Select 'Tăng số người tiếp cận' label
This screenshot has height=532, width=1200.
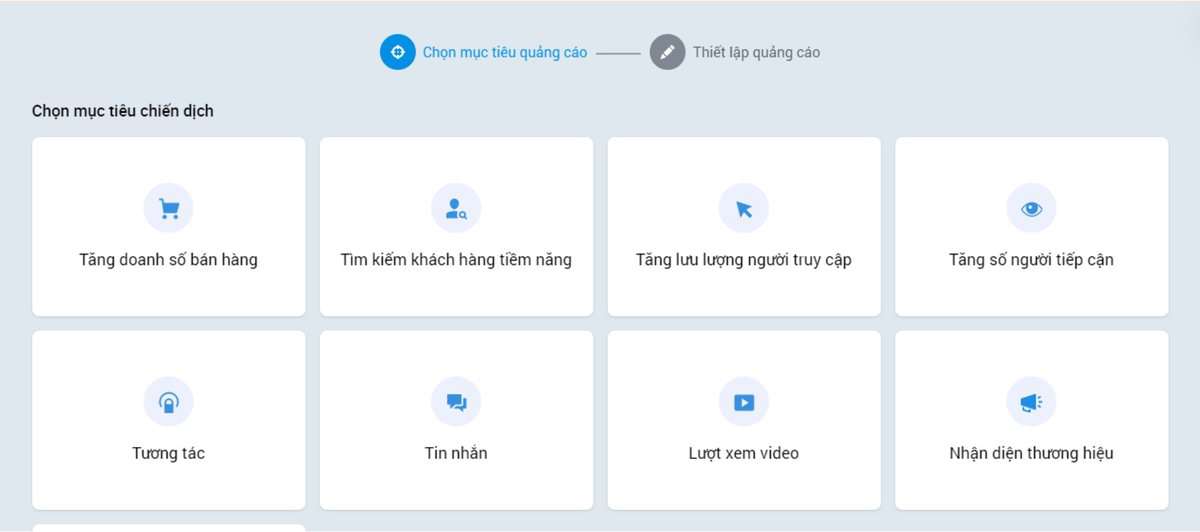point(1031,260)
